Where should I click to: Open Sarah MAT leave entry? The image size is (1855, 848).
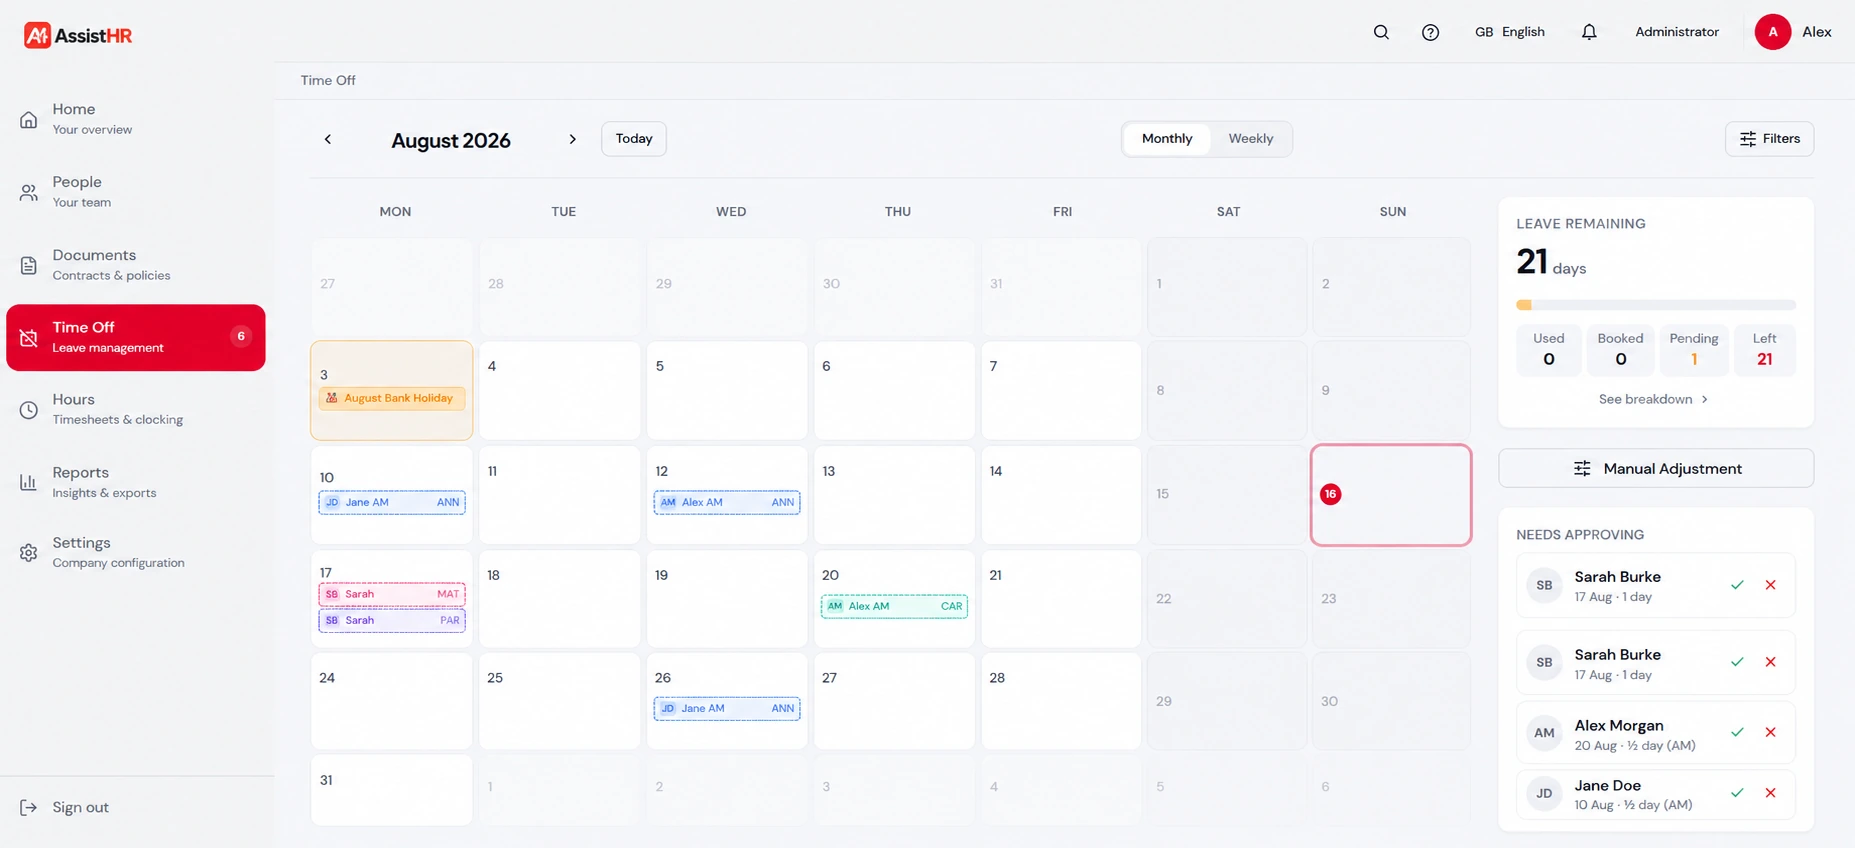392,594
